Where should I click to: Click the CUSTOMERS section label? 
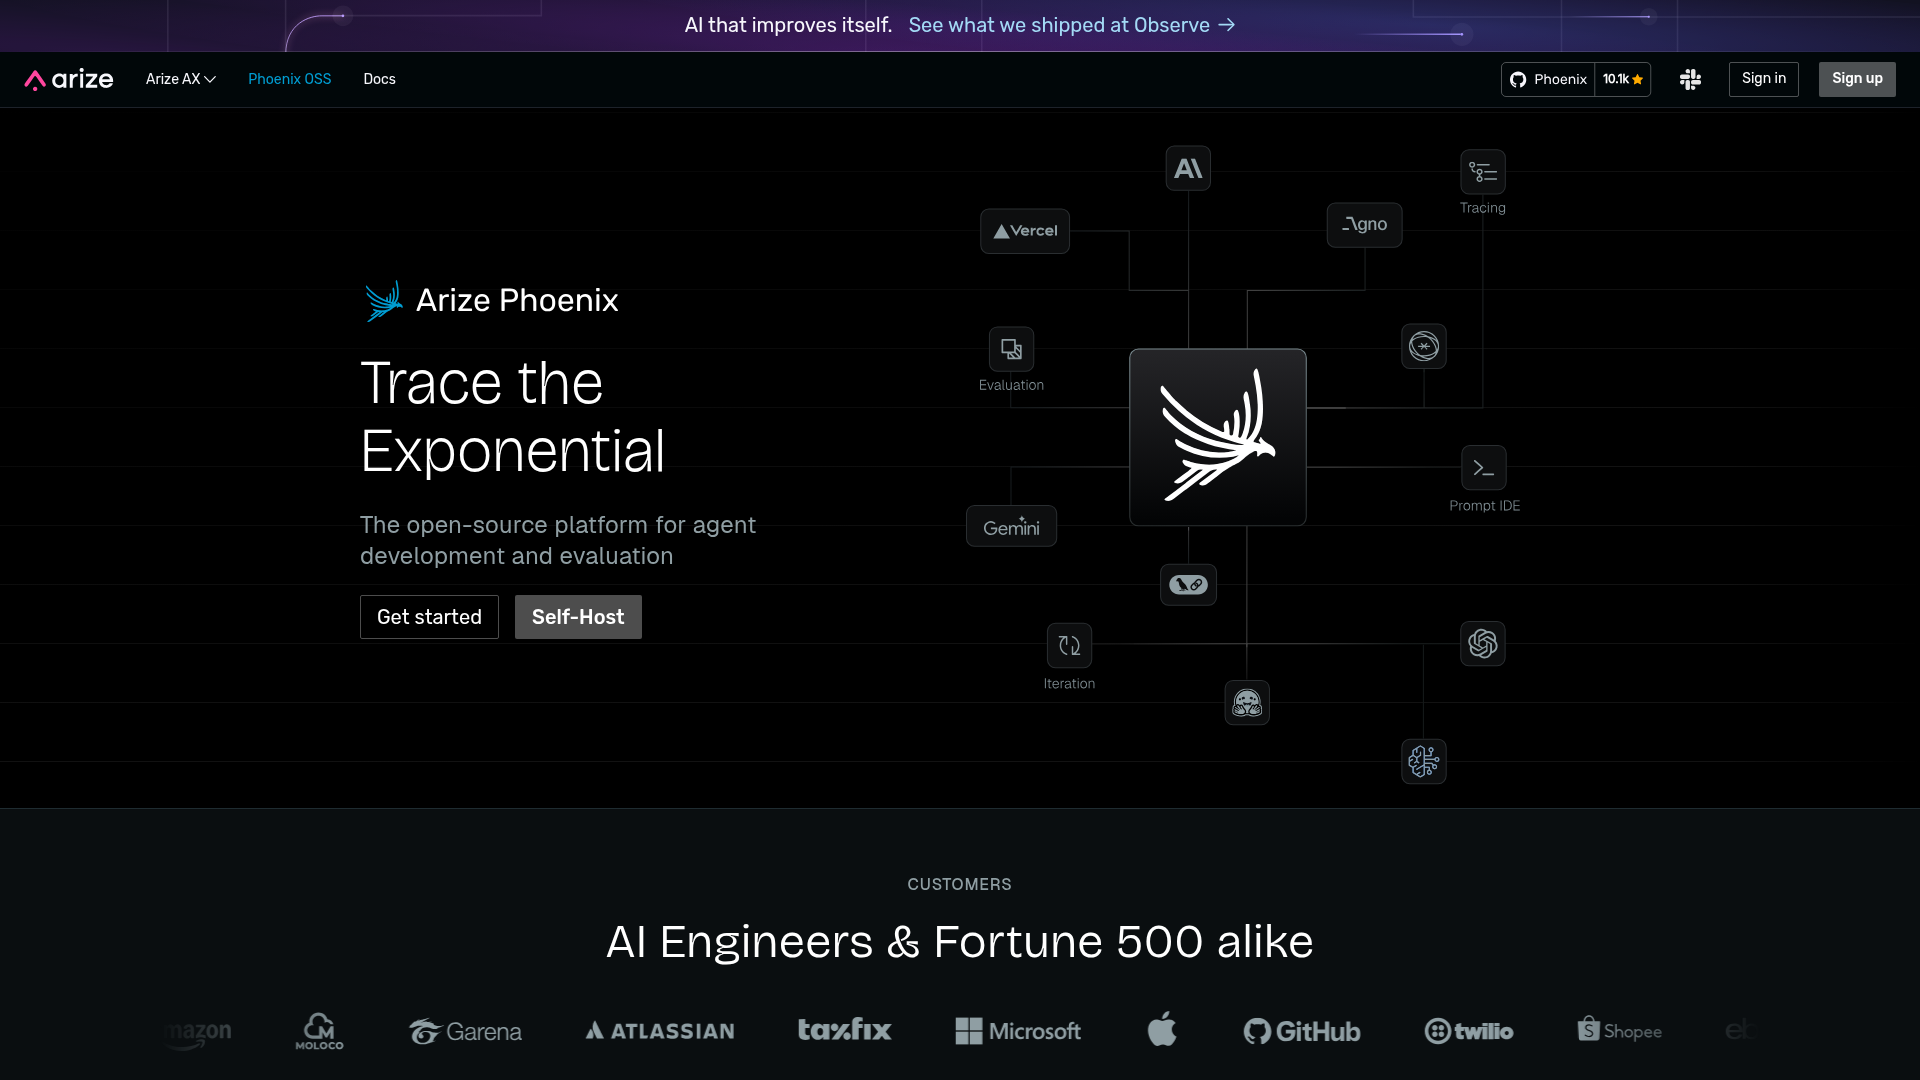[x=959, y=884]
